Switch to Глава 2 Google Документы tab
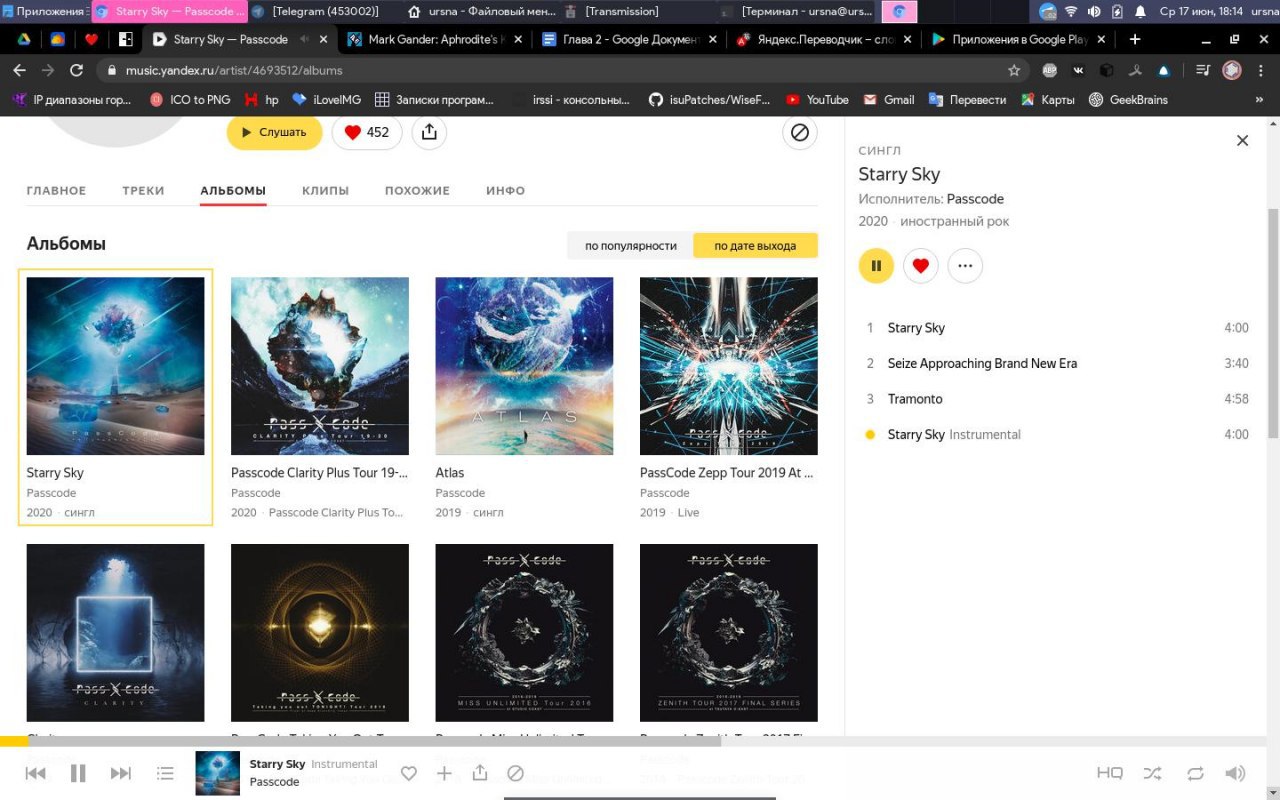 (x=630, y=39)
